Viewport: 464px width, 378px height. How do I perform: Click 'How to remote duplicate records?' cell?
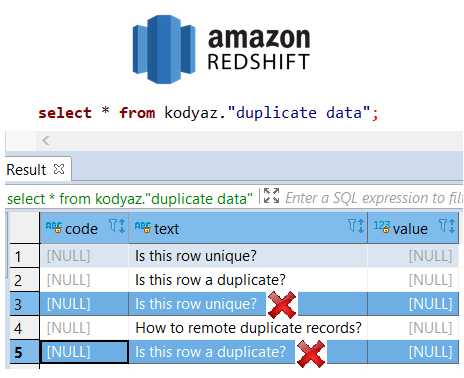(248, 328)
